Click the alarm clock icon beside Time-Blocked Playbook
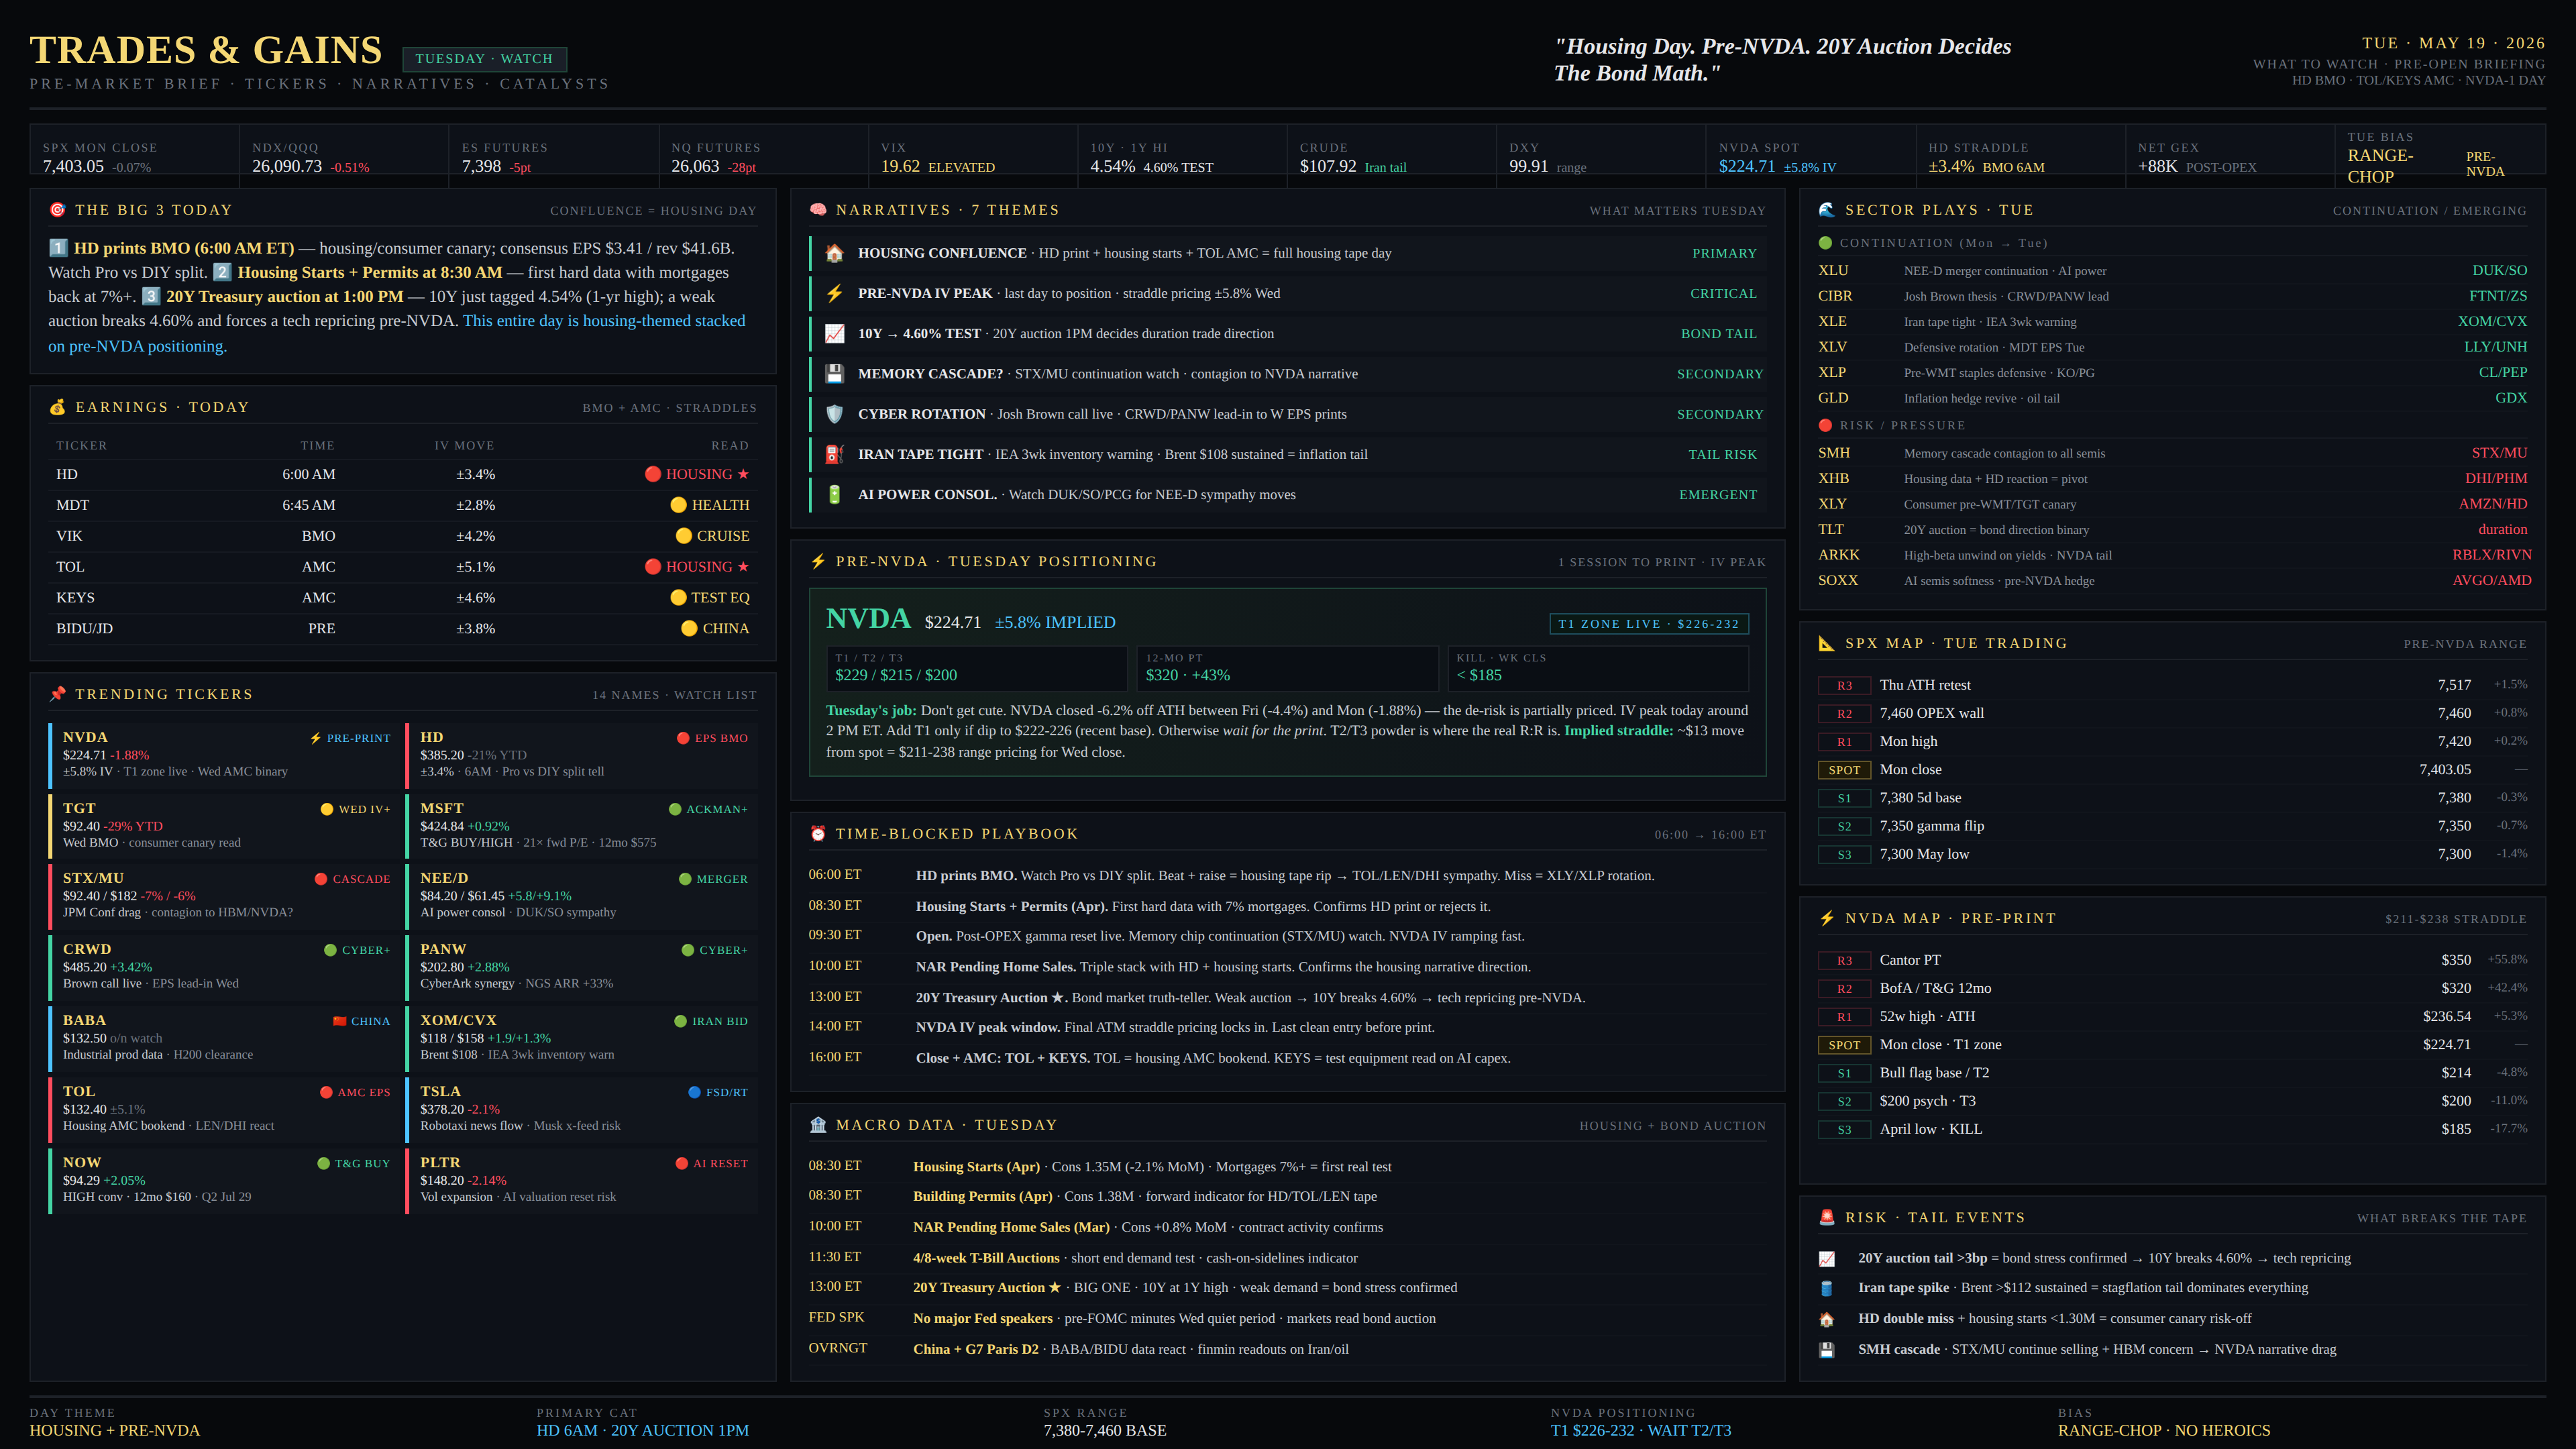 pyautogui.click(x=818, y=834)
